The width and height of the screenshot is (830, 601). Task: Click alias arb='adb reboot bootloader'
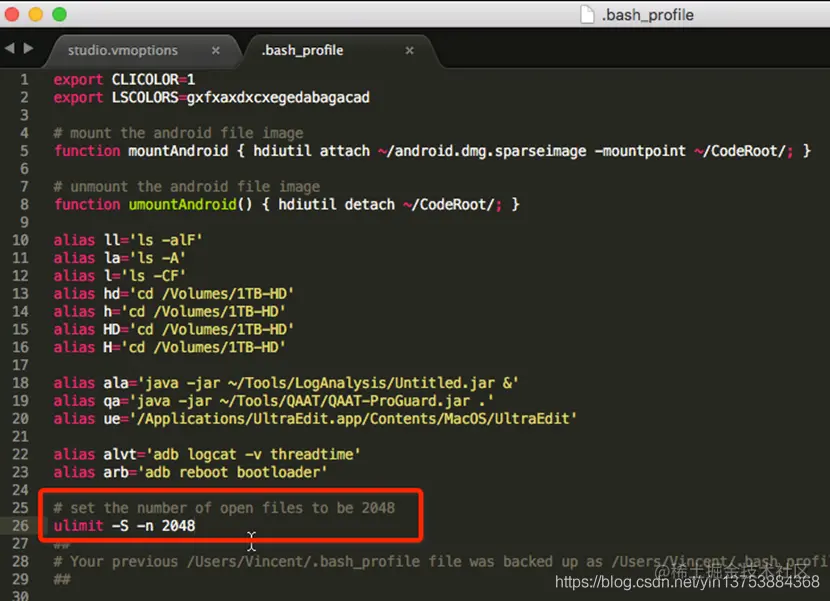191,472
